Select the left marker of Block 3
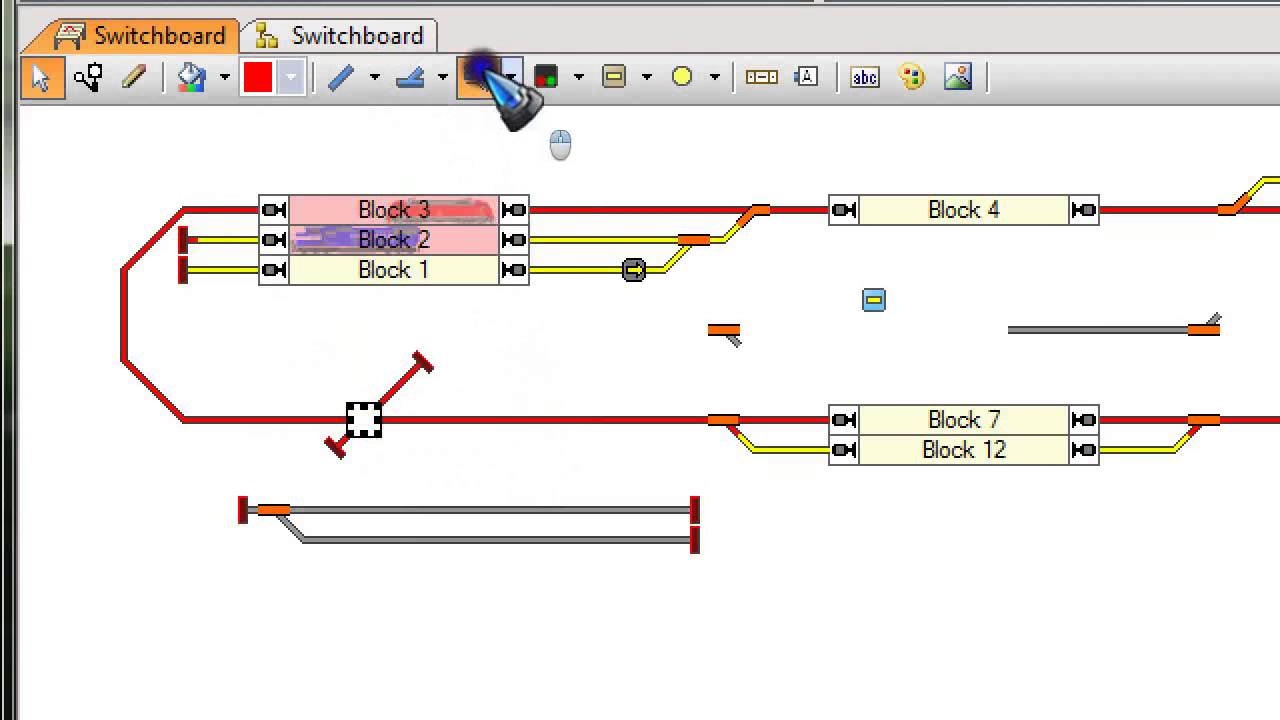The image size is (1280, 720). 274,210
